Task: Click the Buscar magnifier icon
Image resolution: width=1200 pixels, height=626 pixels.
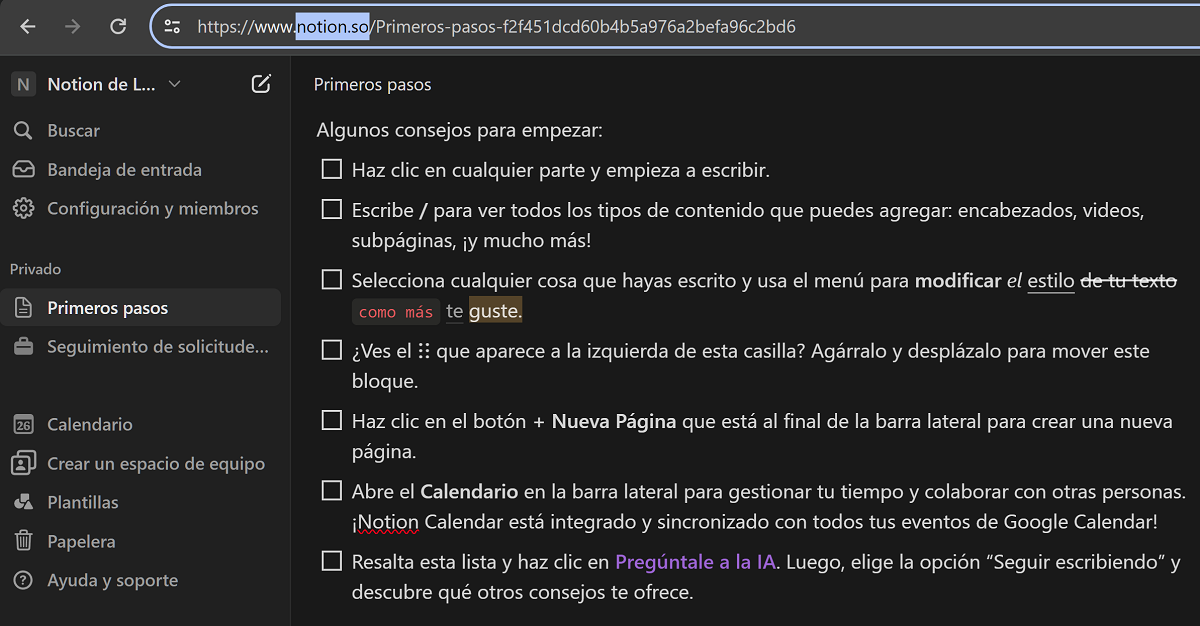Action: [23, 130]
